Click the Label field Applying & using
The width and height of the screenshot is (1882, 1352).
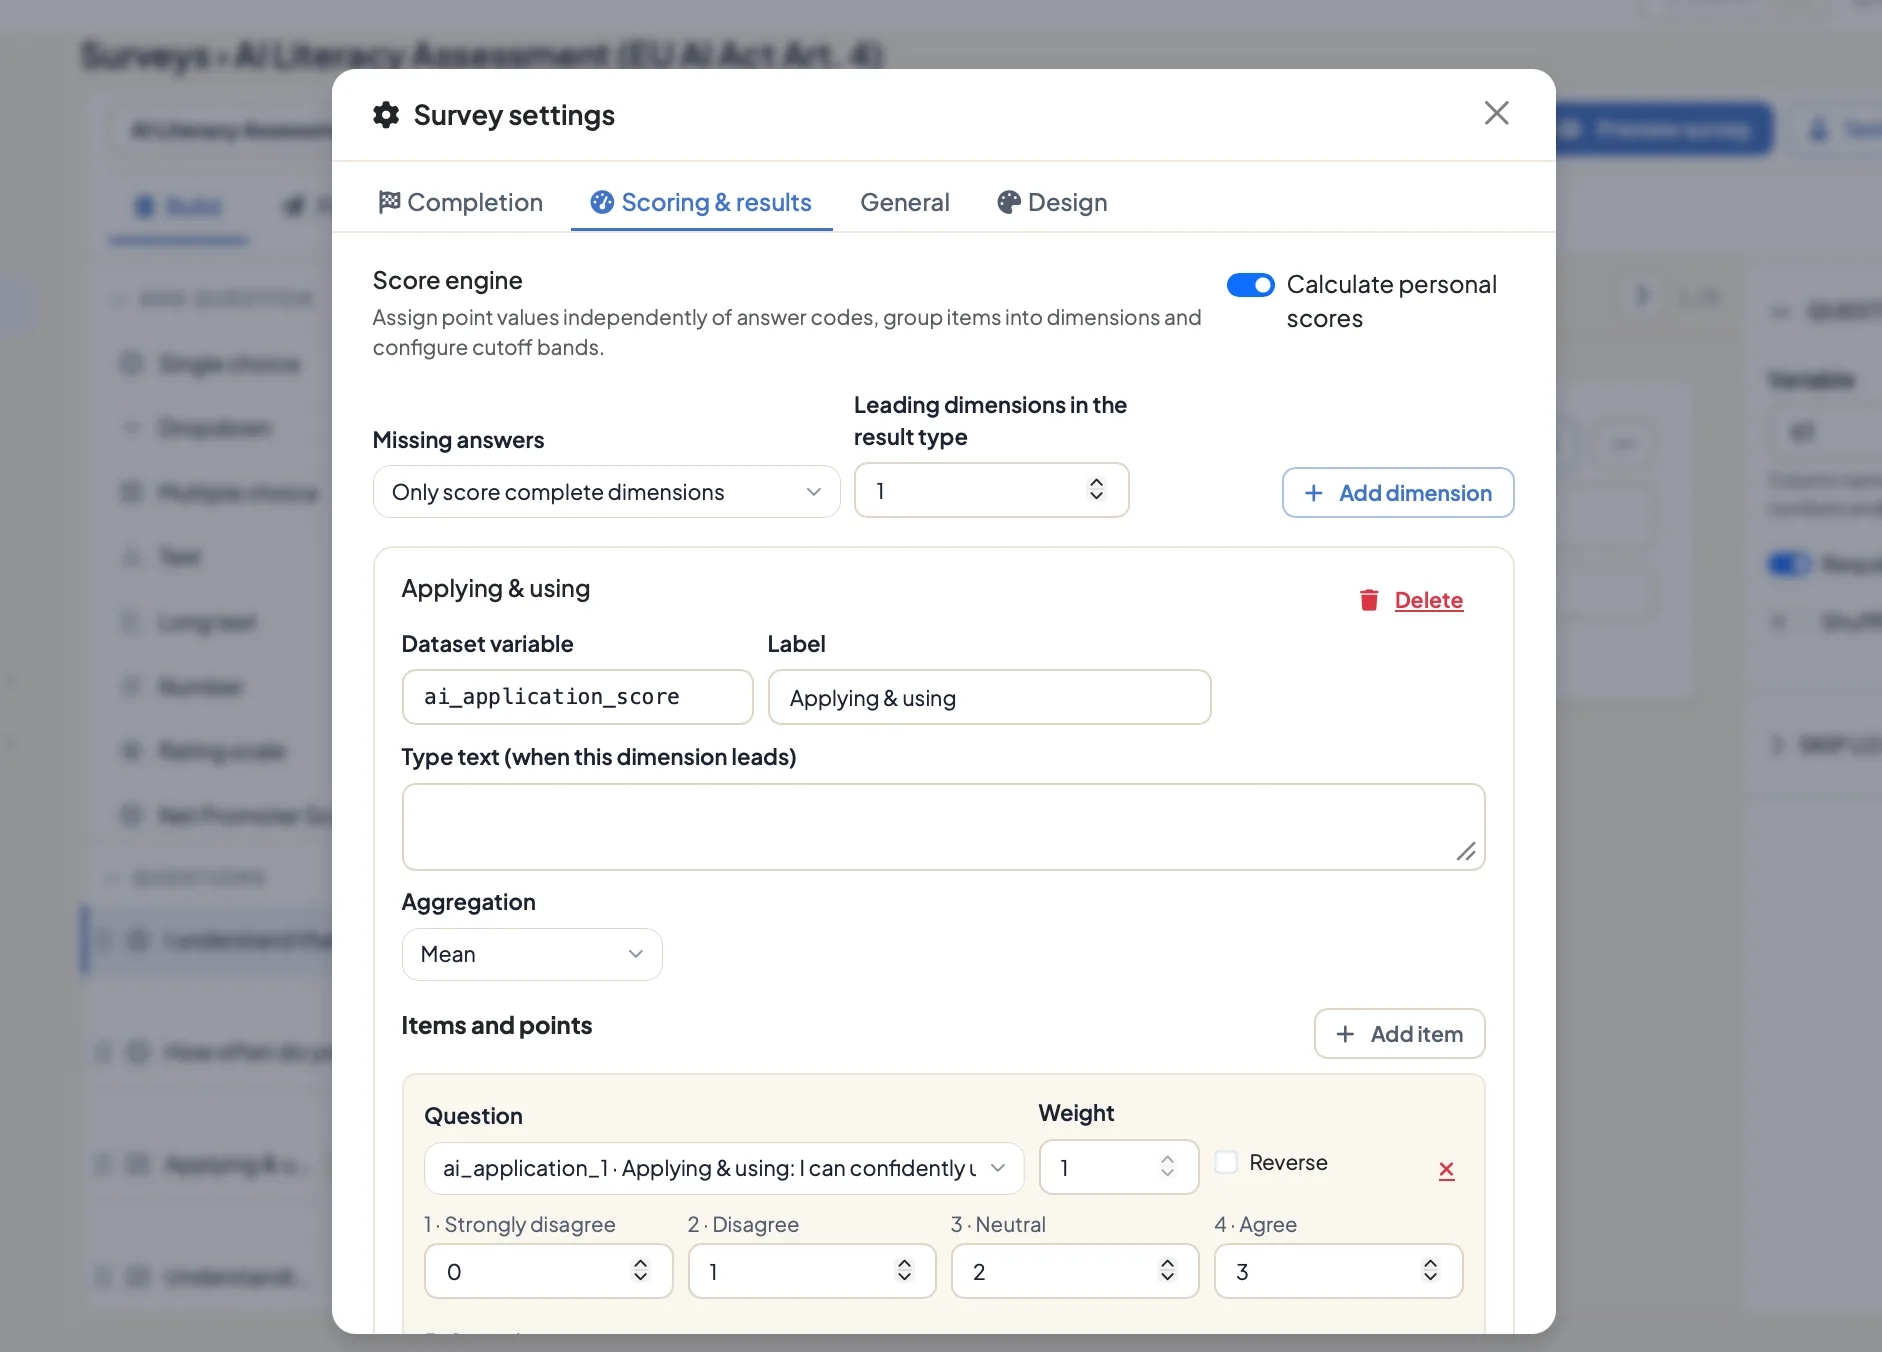[x=989, y=697]
